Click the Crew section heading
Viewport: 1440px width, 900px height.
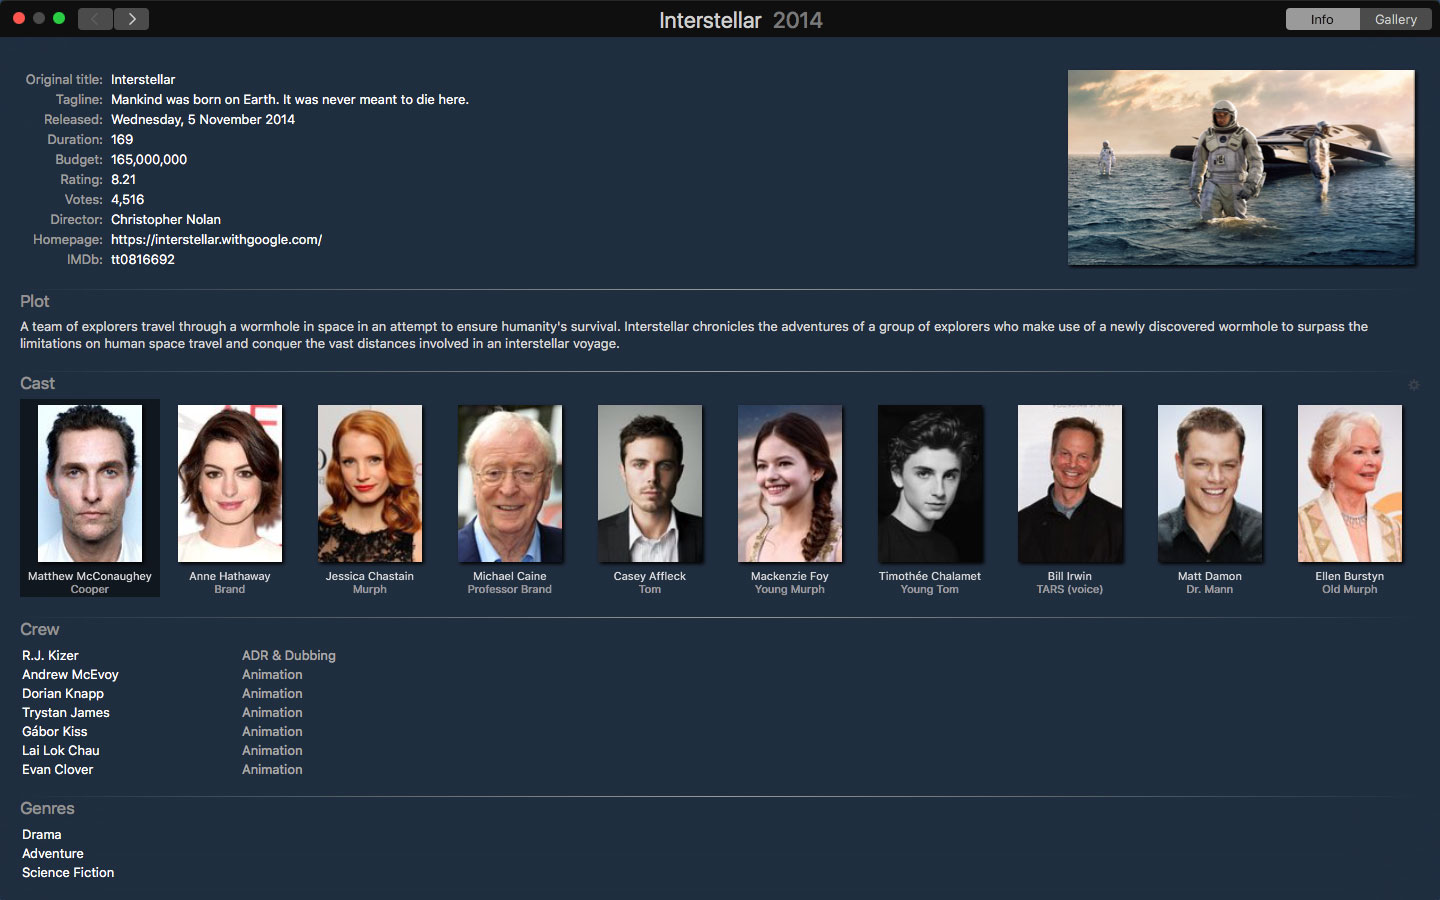pos(40,629)
